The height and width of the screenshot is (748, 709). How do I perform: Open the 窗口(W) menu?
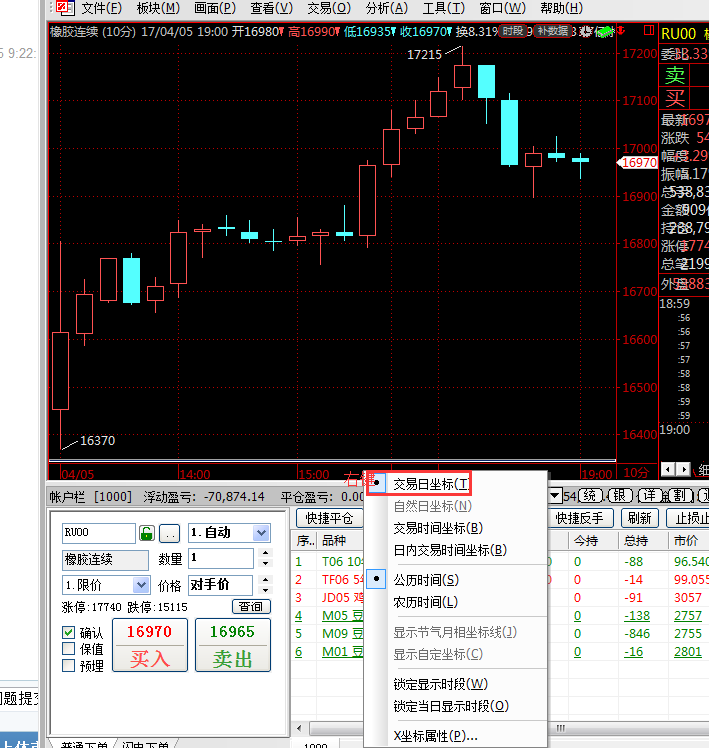click(x=502, y=8)
